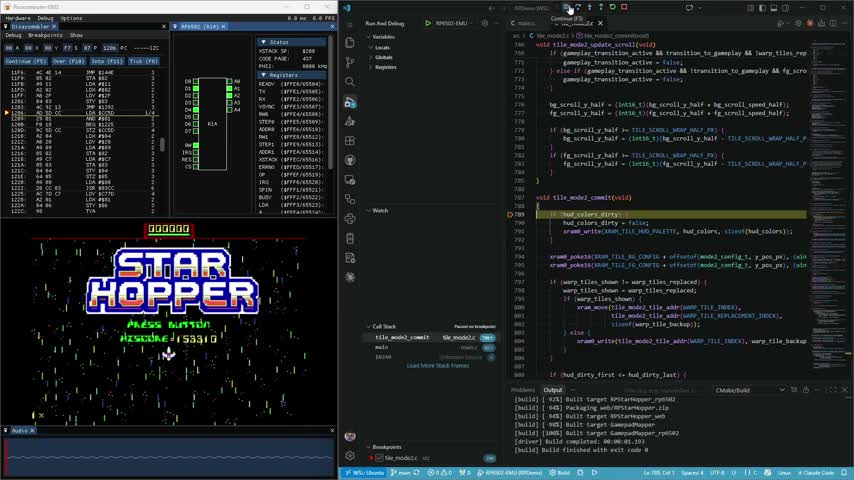The height and width of the screenshot is (480, 854).
Task: Switch to the Output panel tab
Action: click(552, 390)
